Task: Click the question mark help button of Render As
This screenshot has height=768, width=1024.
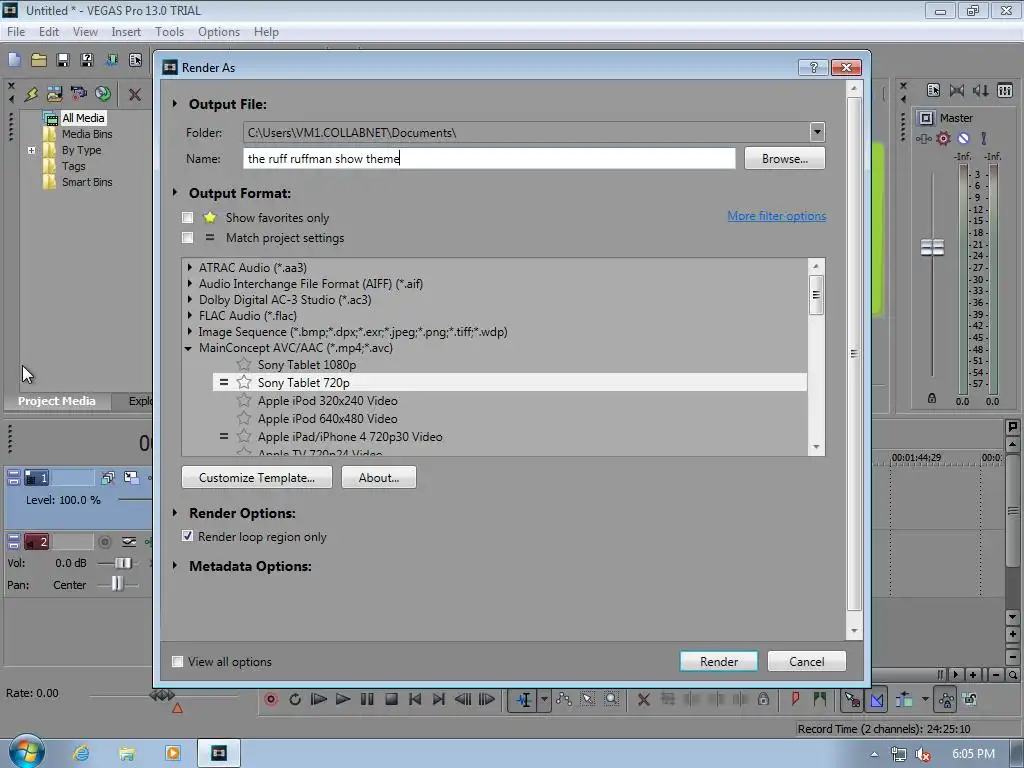Action: tap(813, 67)
